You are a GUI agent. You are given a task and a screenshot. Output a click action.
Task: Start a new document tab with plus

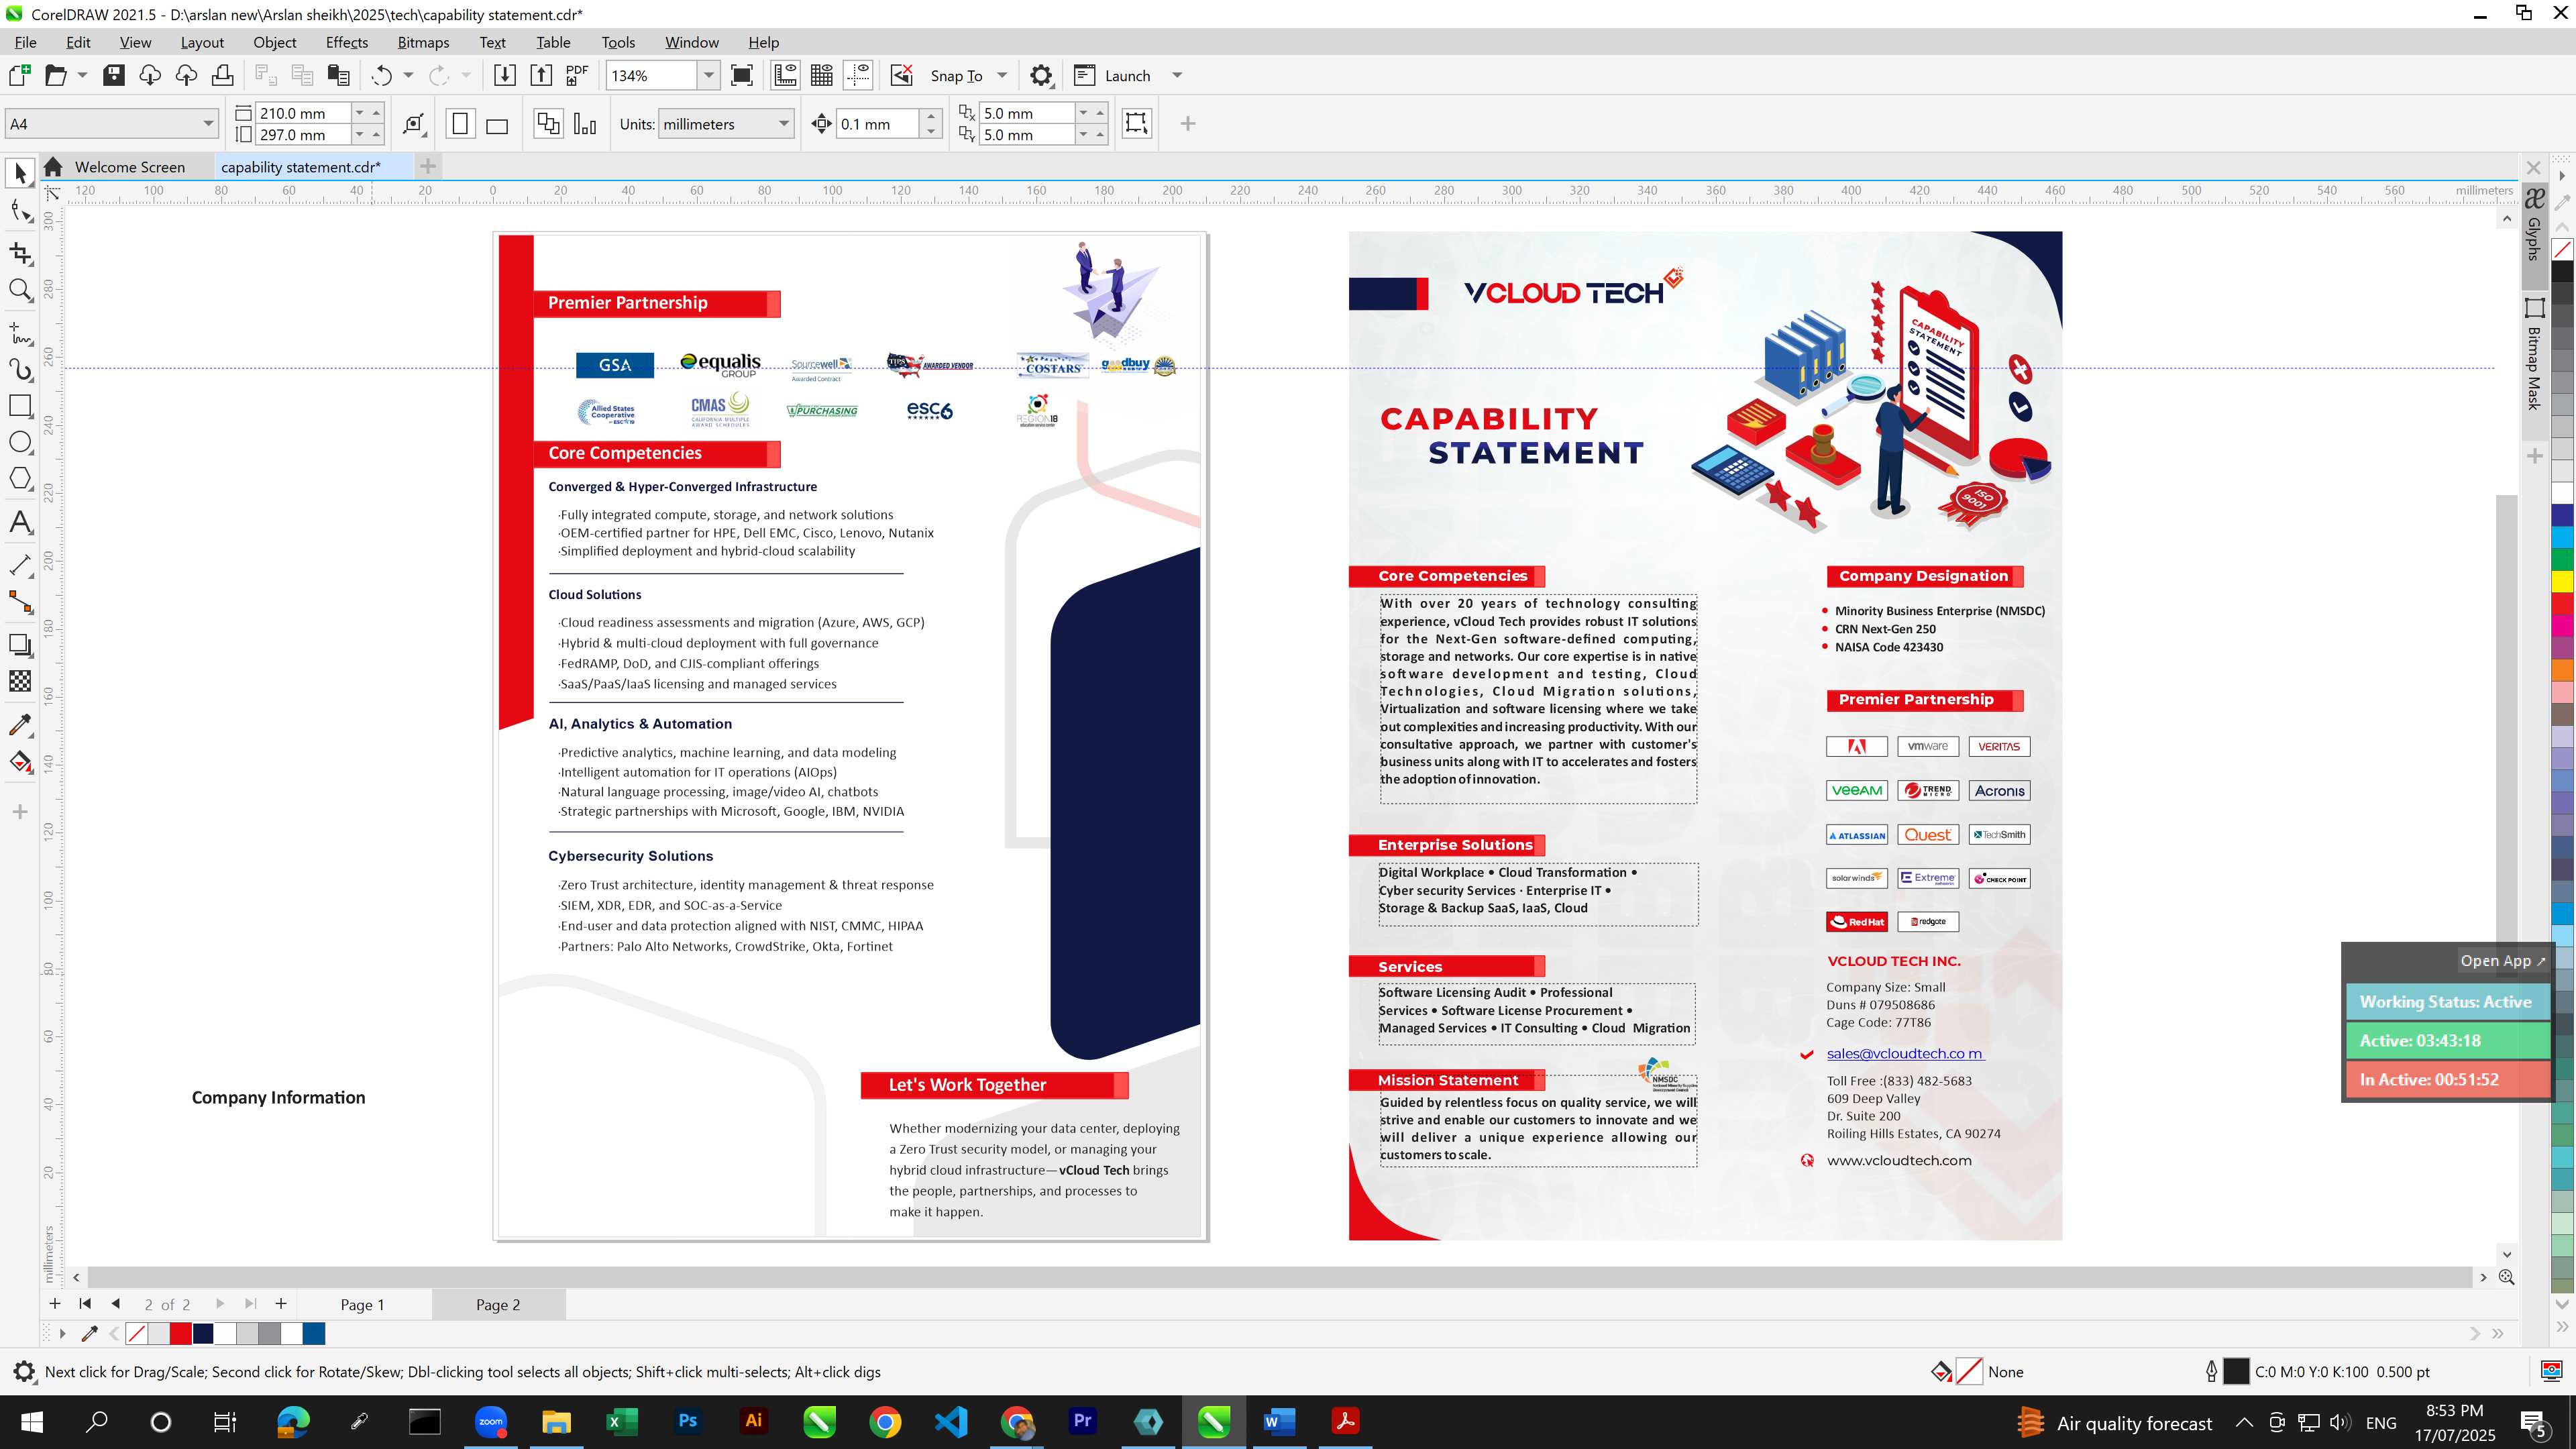tap(428, 166)
